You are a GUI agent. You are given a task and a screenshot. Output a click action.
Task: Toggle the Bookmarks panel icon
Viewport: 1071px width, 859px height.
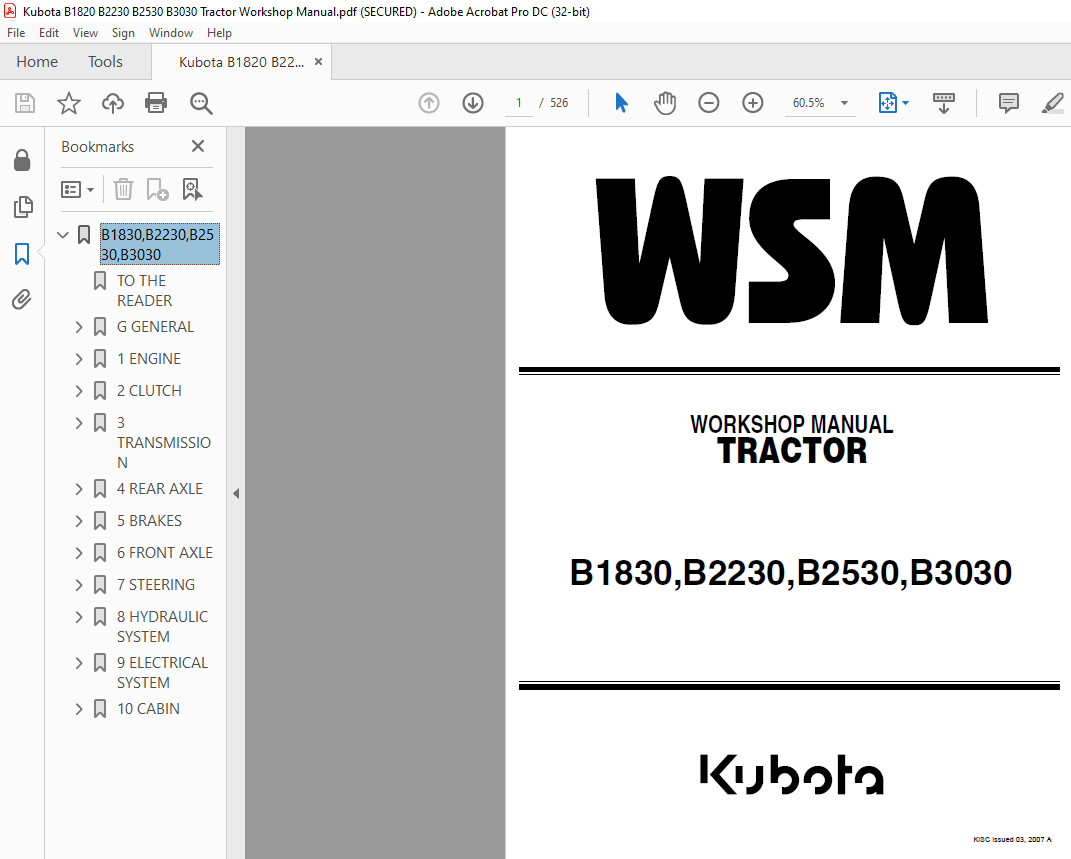pos(22,253)
